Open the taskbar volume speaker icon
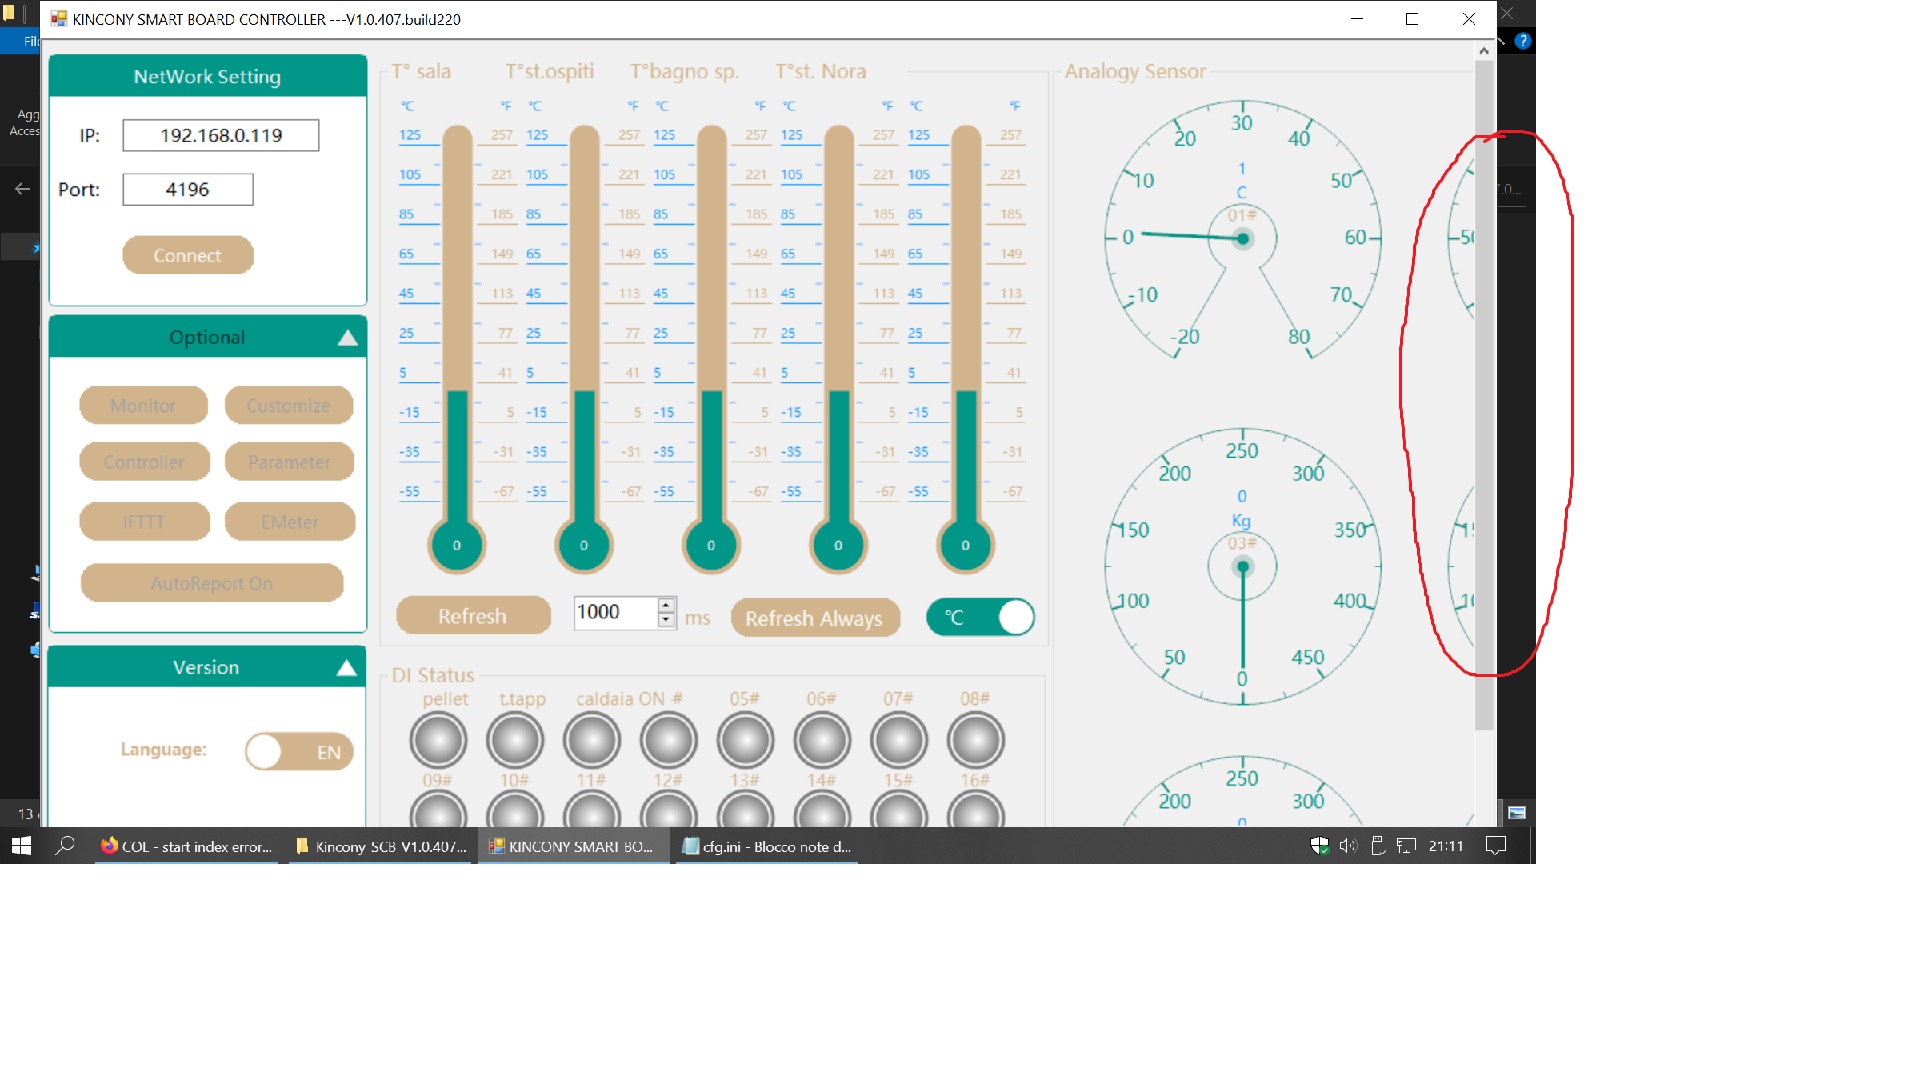The image size is (1920, 1080). [1348, 846]
